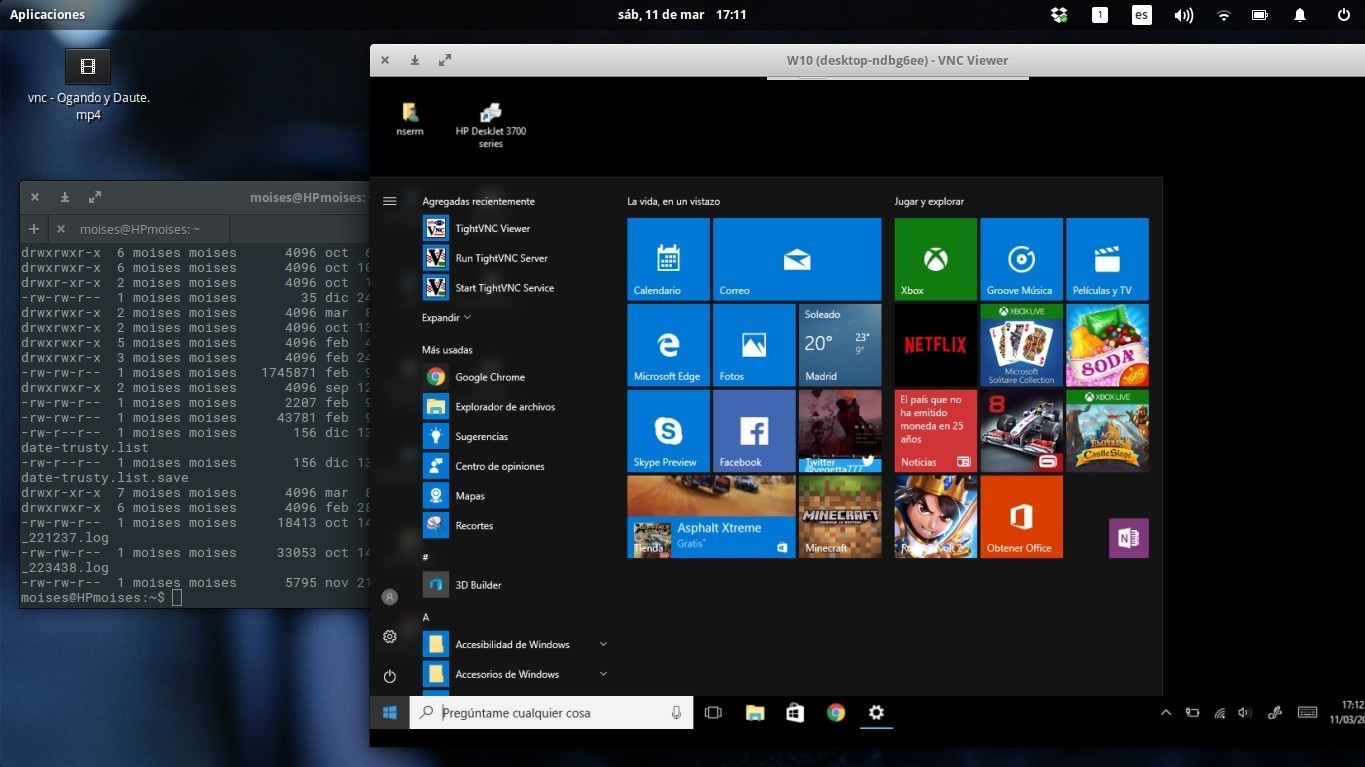This screenshot has height=767, width=1365.
Task: Select the moises@HPmoises terminal tab
Action: (140, 229)
